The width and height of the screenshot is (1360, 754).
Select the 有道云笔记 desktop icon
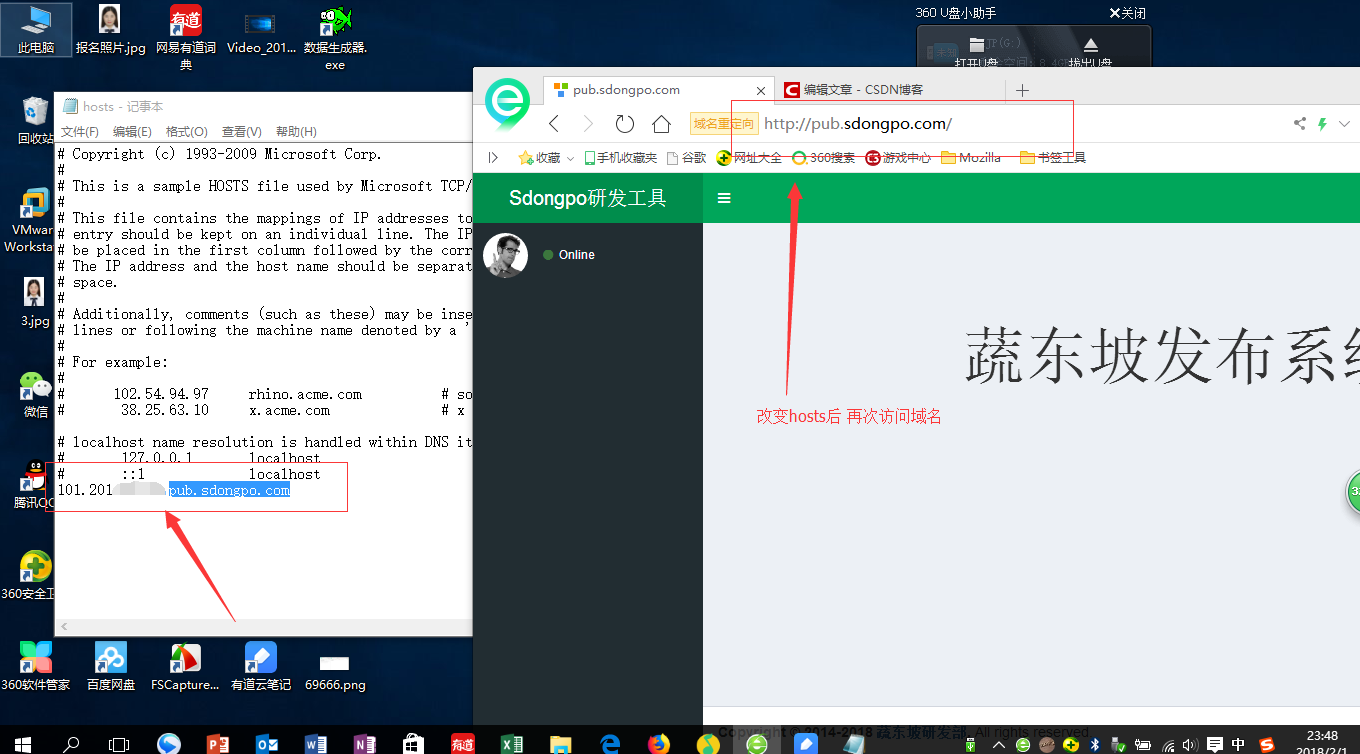[x=261, y=666]
